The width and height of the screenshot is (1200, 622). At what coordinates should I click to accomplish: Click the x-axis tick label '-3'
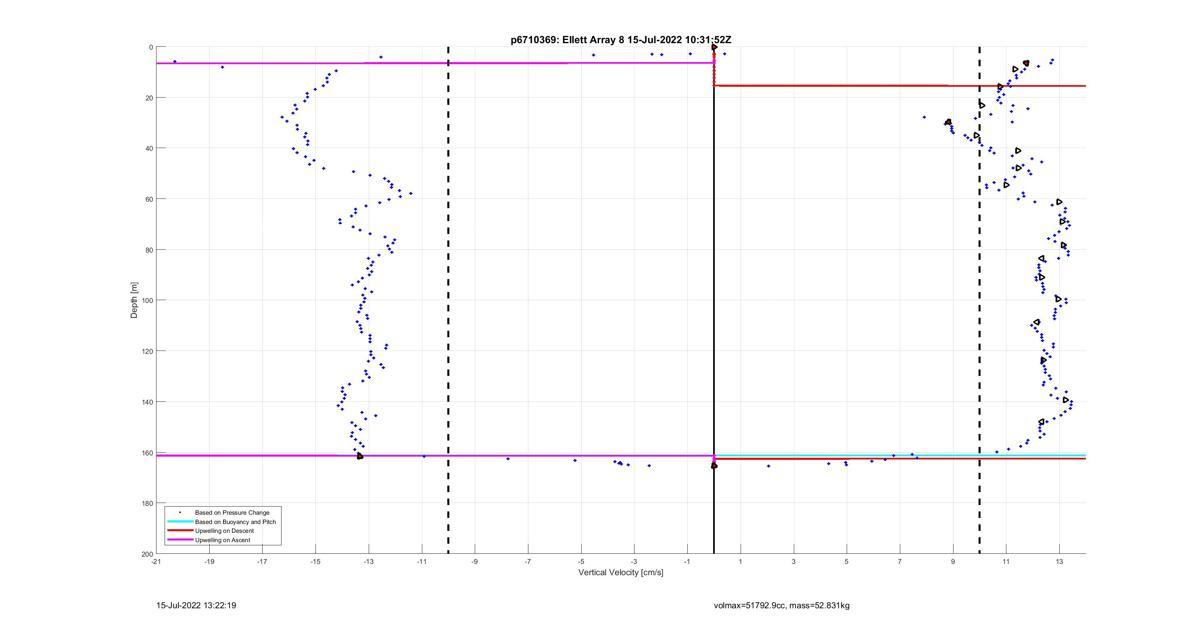(634, 562)
